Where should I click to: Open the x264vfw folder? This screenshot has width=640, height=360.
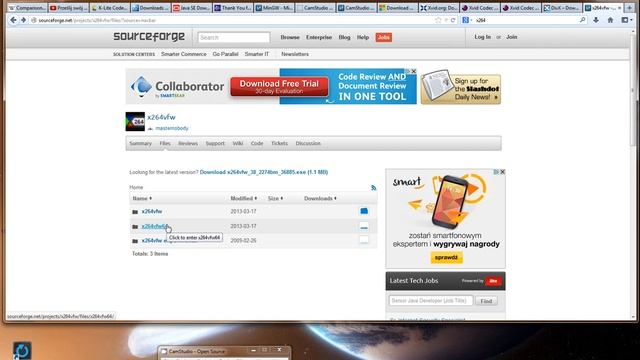click(x=152, y=211)
